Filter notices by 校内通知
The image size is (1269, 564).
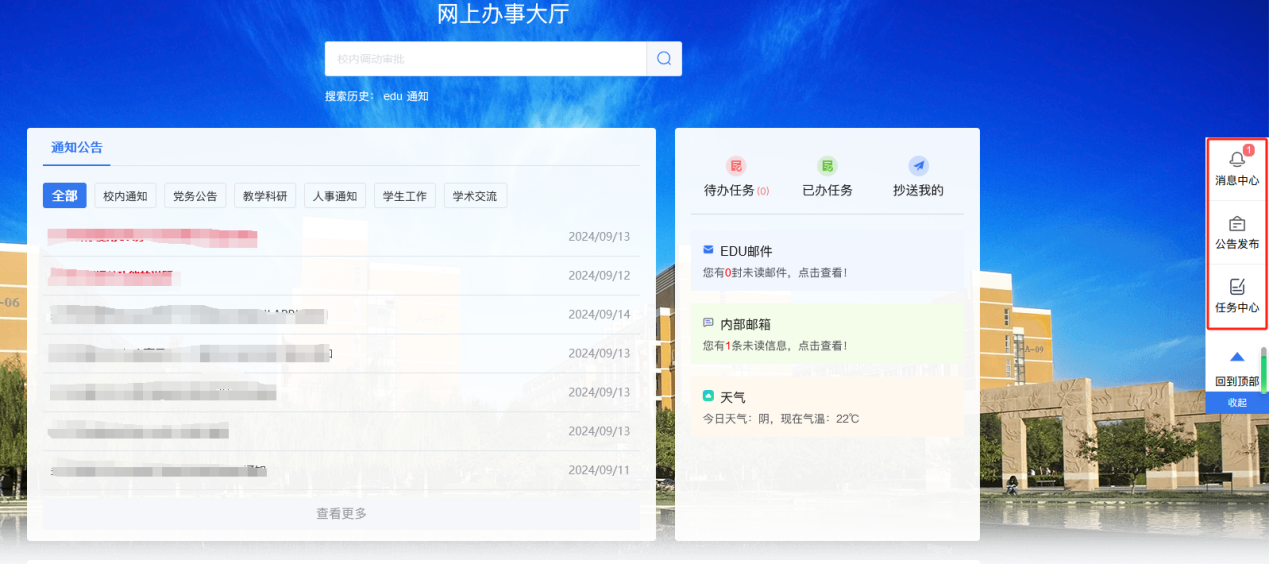[x=125, y=196]
